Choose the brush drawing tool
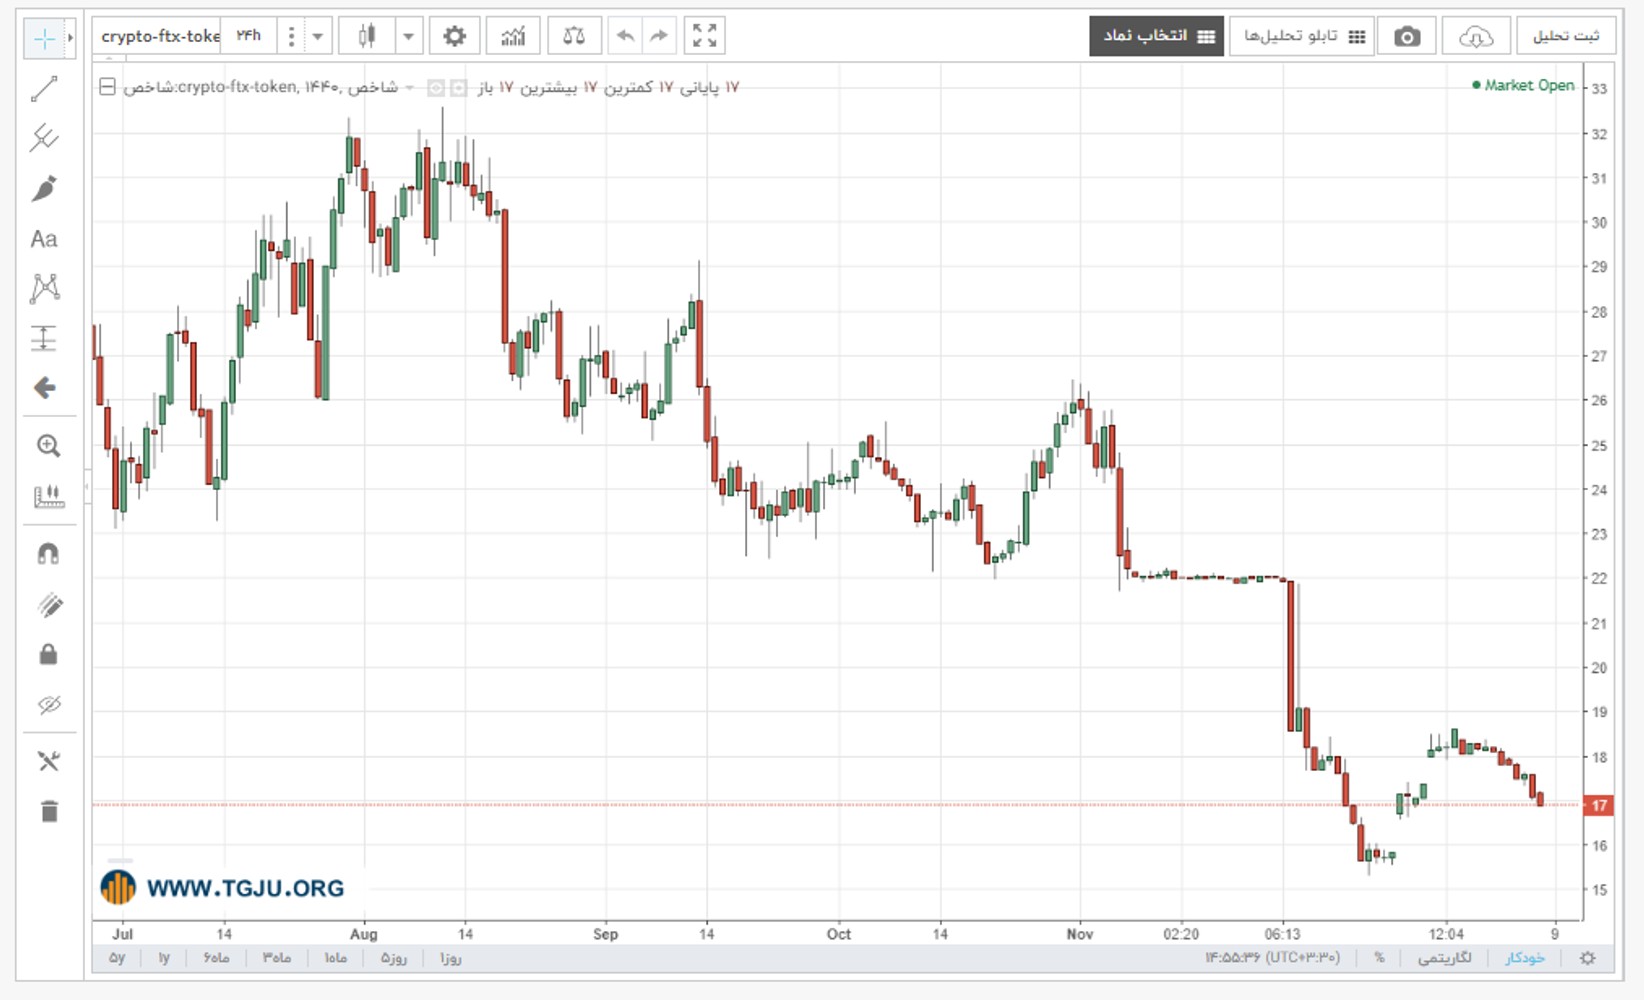 point(44,188)
